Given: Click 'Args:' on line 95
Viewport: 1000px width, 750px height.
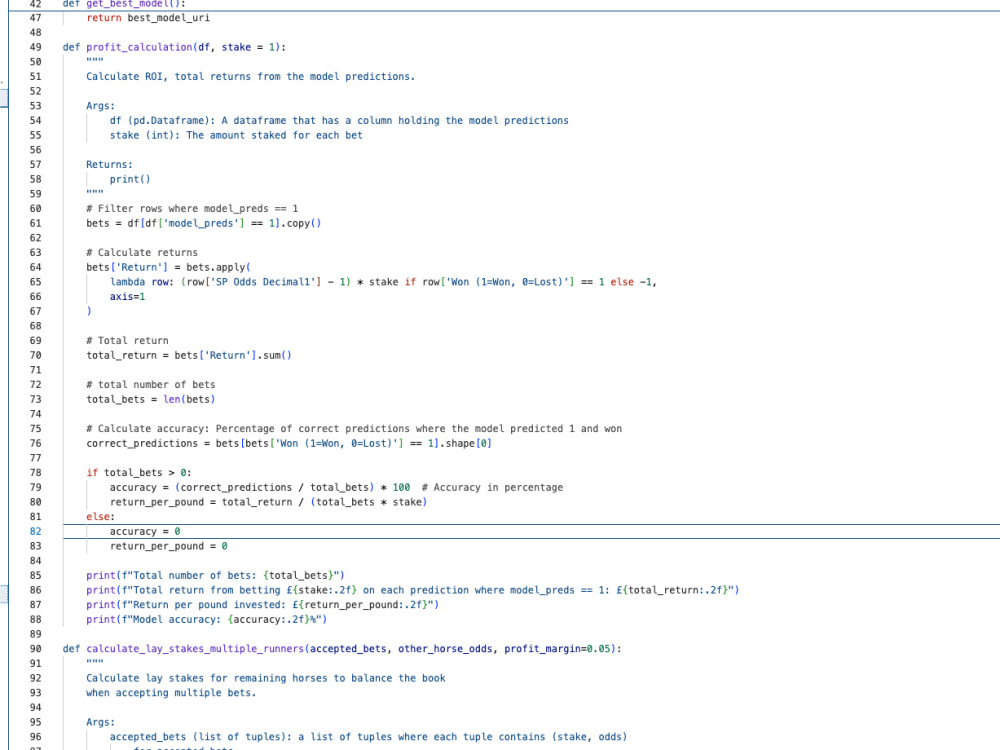Looking at the screenshot, I should tap(101, 722).
